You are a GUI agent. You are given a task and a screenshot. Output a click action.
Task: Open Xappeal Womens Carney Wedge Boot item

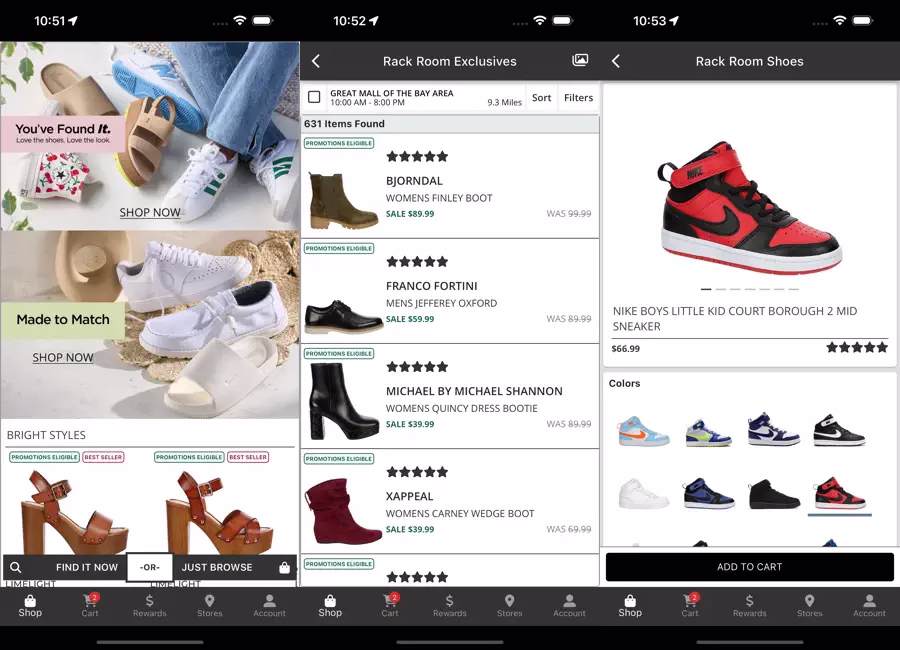coord(450,501)
